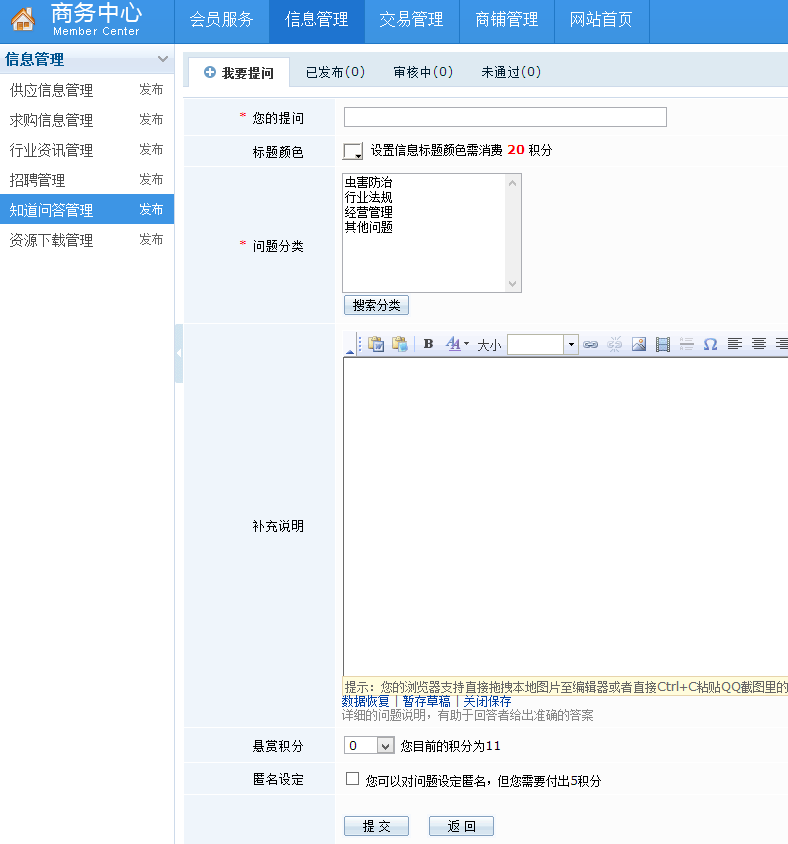
Task: Toggle bold formatting in editor
Action: point(428,344)
